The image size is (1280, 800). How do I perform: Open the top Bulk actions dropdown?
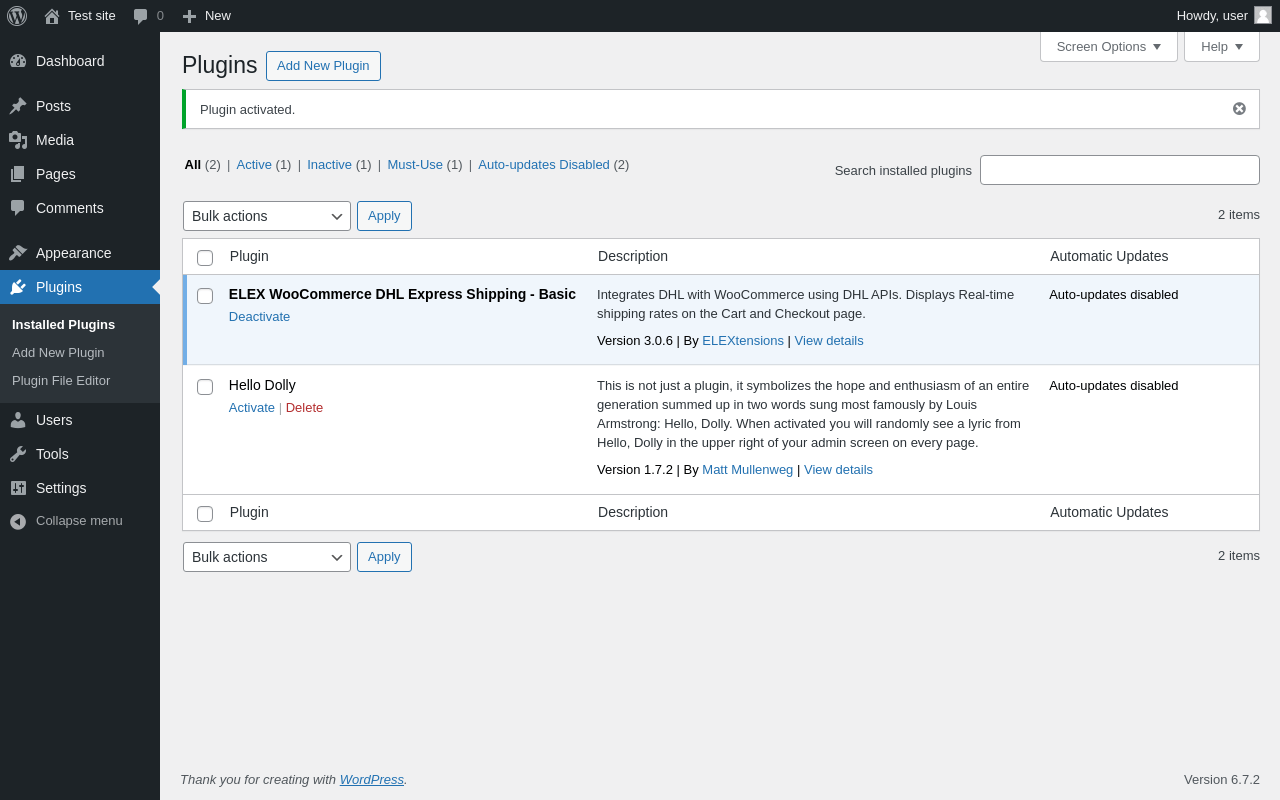point(266,216)
